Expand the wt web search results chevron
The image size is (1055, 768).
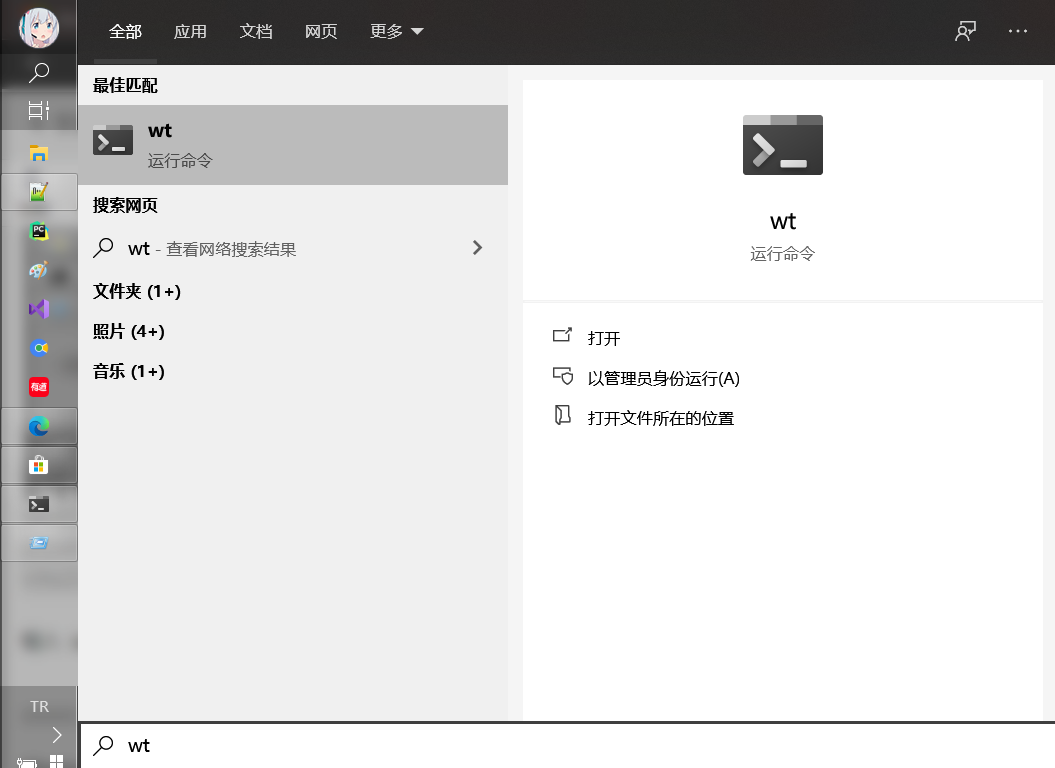[x=477, y=248]
